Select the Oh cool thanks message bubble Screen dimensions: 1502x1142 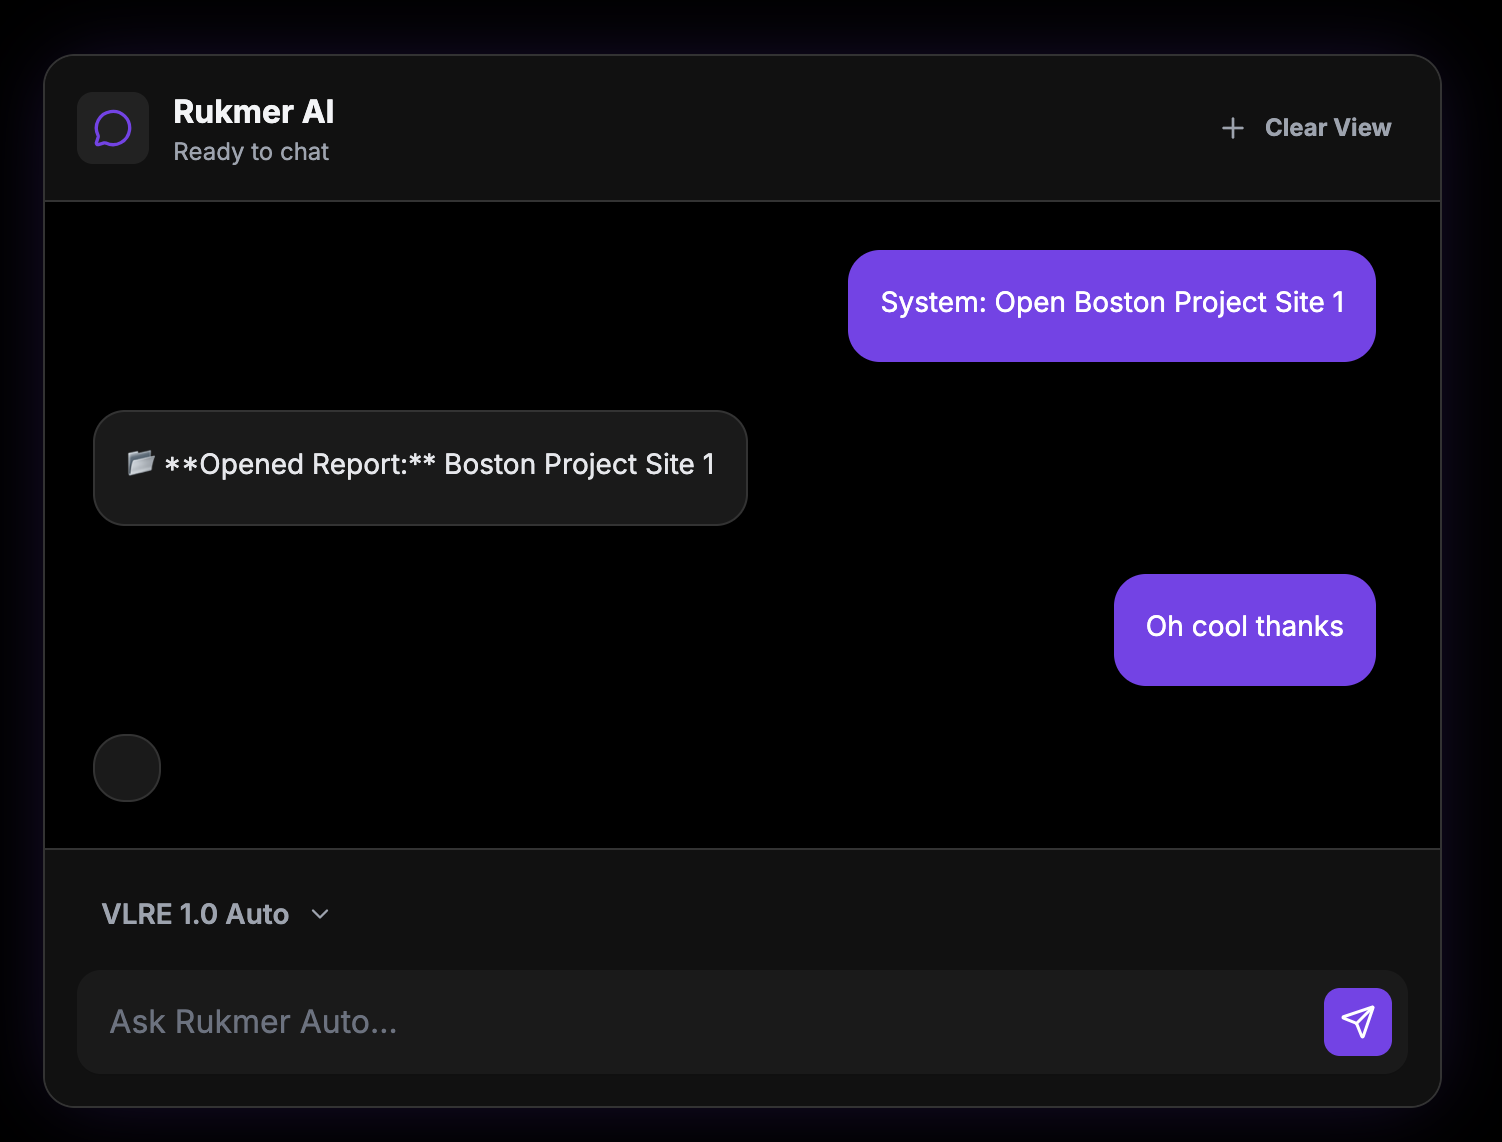1244,627
